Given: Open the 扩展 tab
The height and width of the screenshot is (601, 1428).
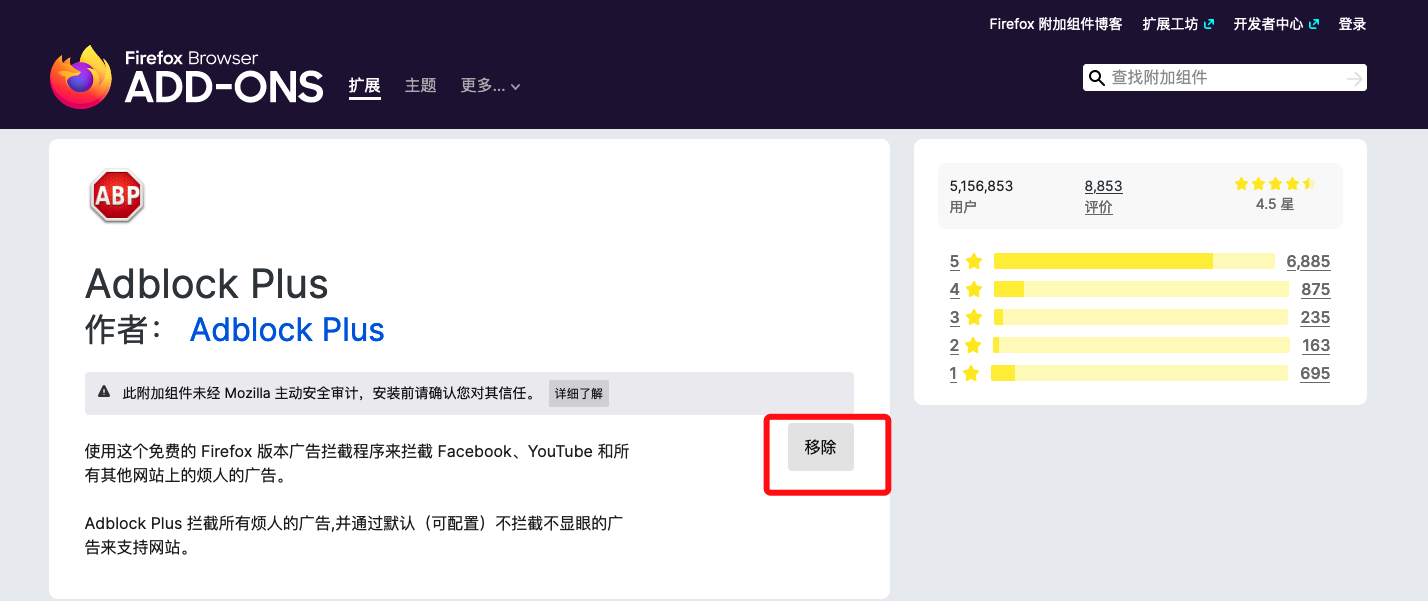Looking at the screenshot, I should (x=364, y=86).
